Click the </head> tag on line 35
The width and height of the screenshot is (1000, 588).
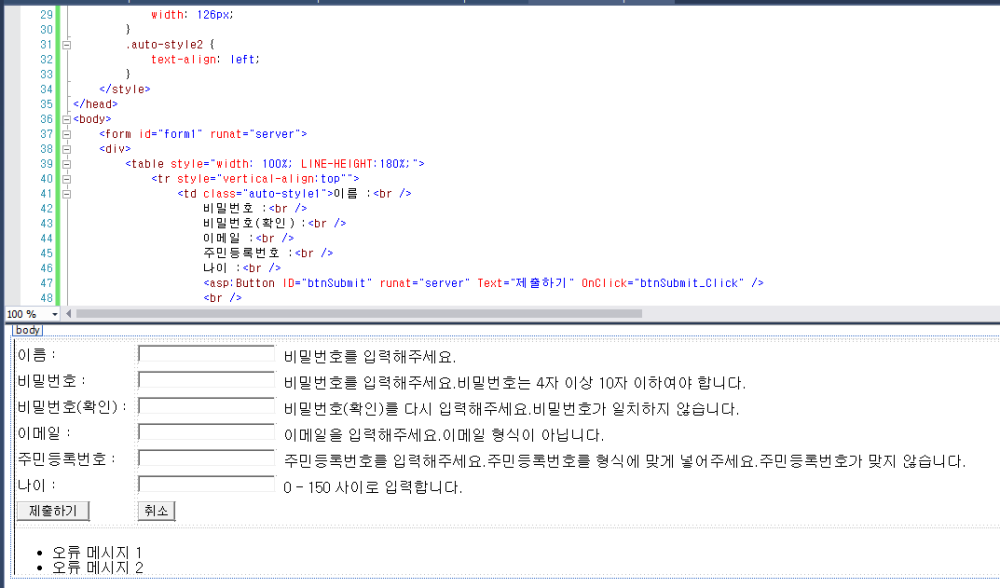pos(96,104)
